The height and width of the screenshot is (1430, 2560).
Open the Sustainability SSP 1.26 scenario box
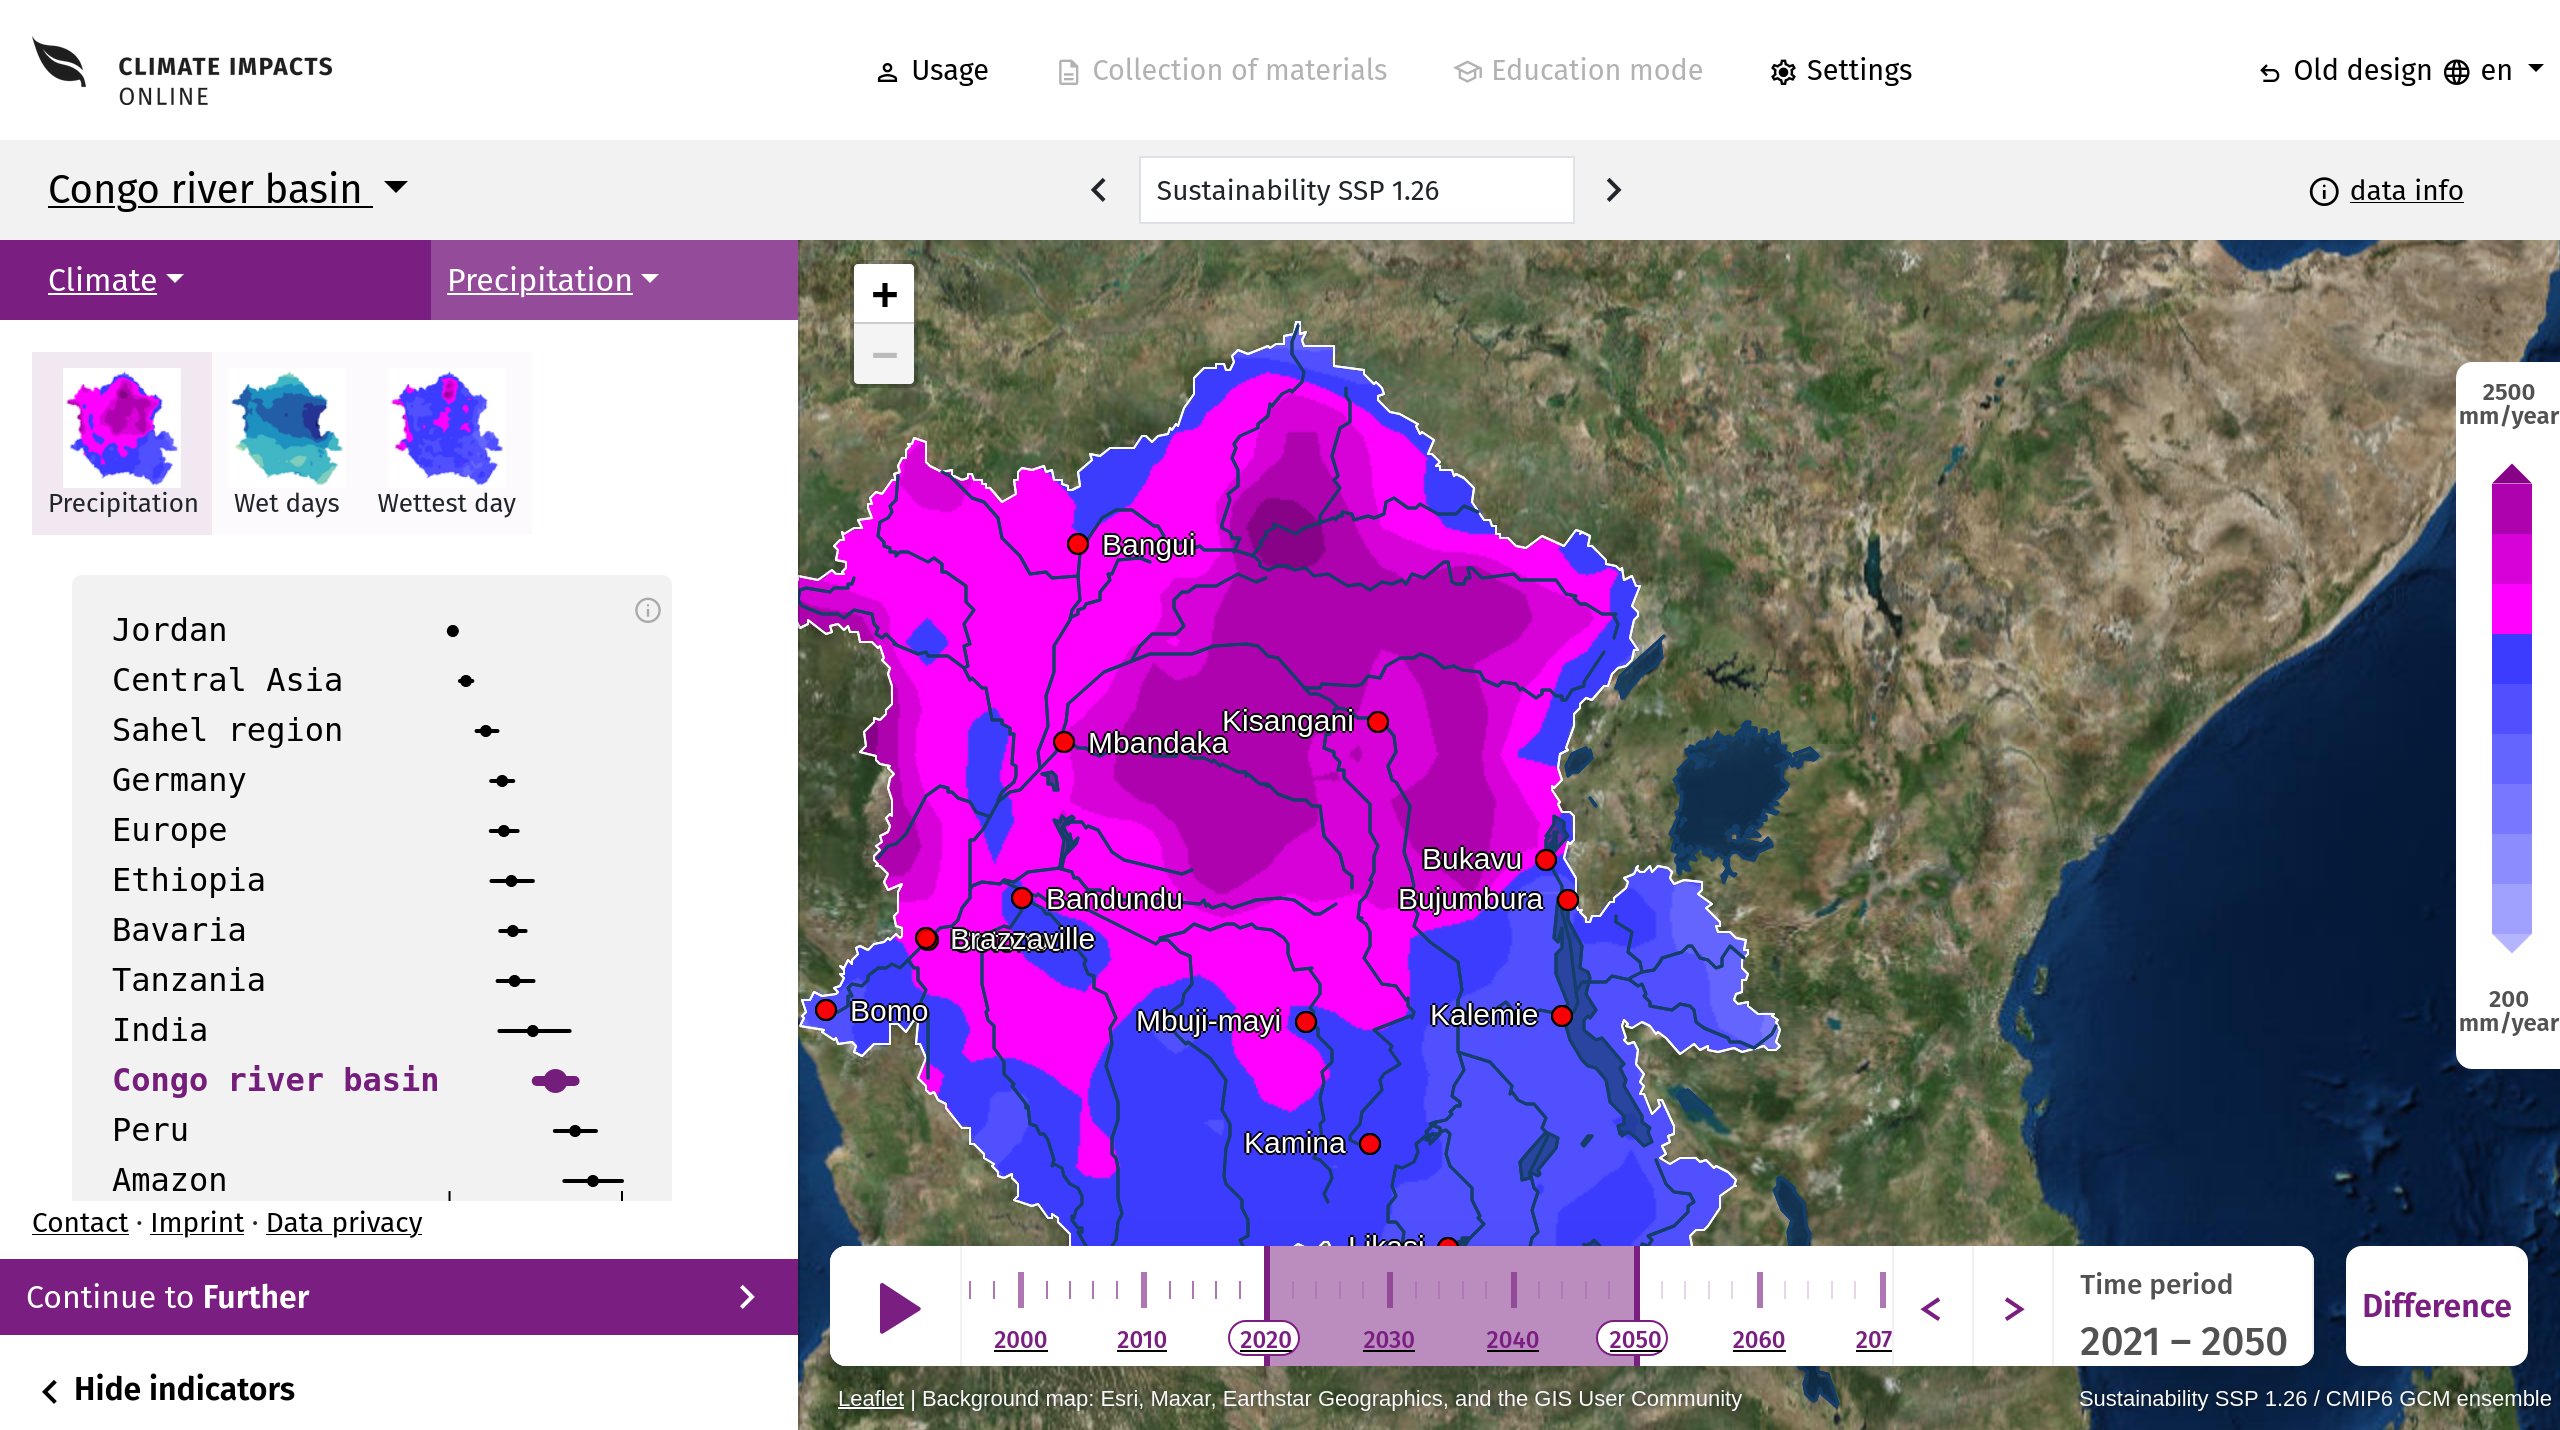tap(1356, 190)
